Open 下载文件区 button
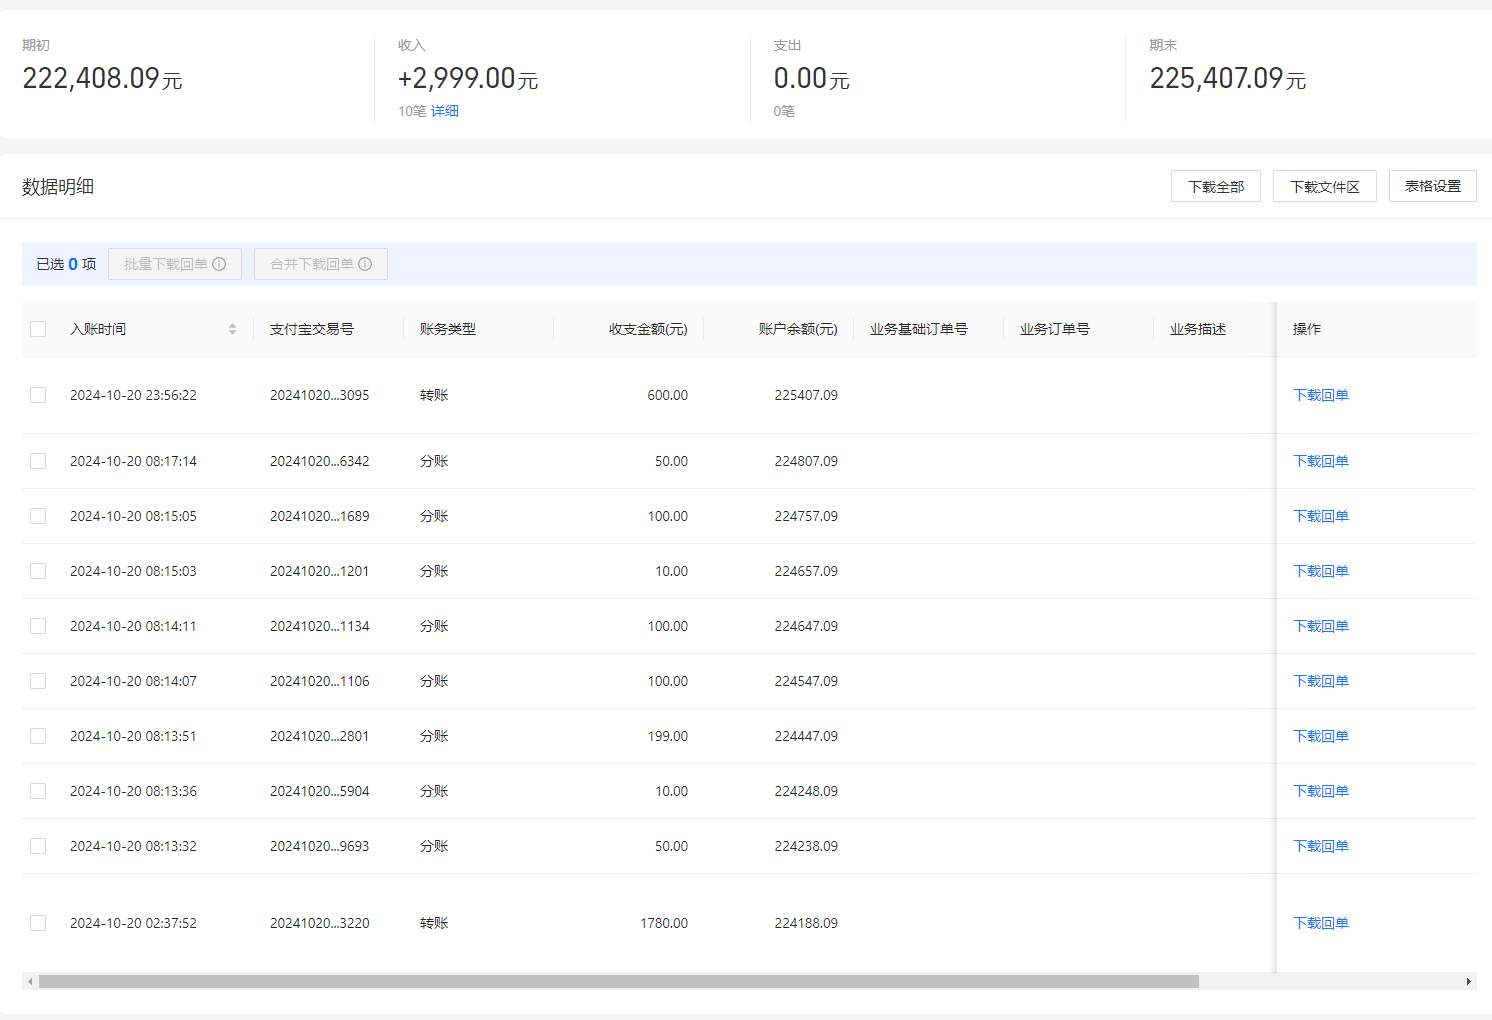 [x=1324, y=186]
